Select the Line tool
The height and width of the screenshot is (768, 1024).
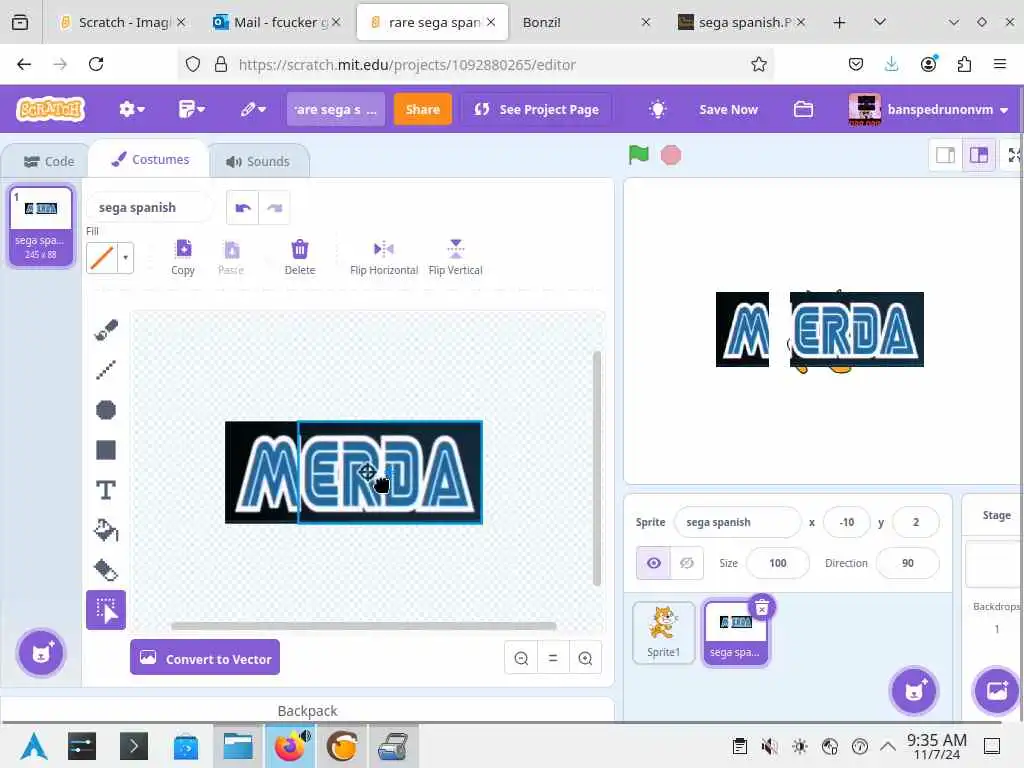[106, 370]
